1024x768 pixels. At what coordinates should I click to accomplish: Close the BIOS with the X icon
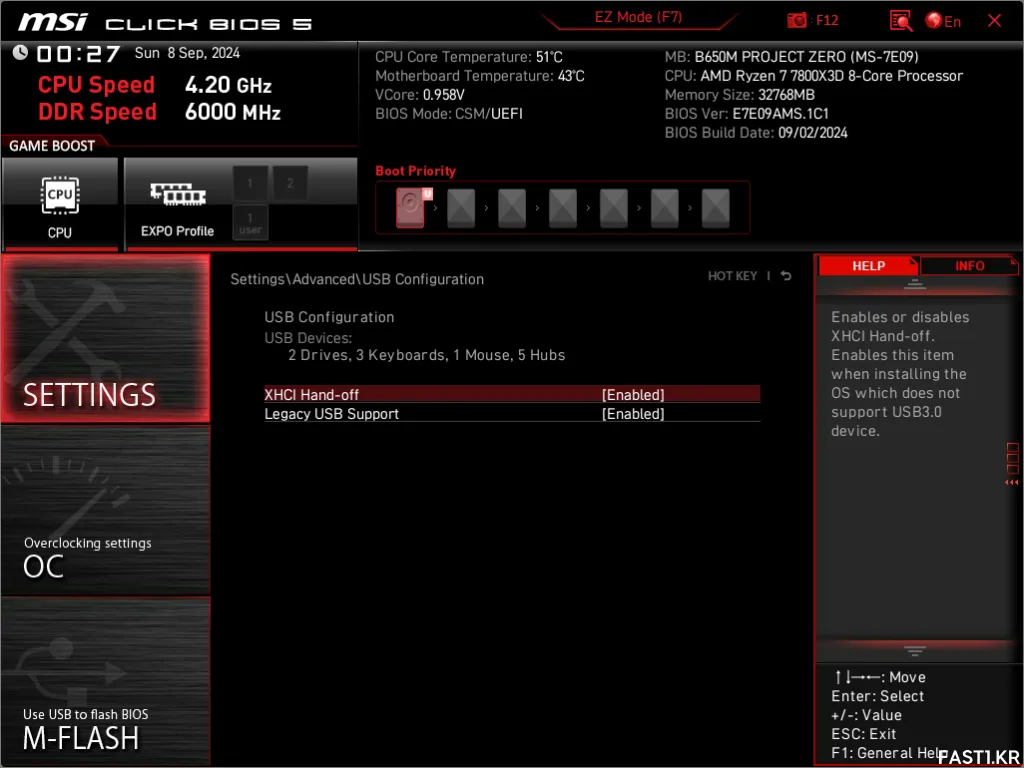995,21
